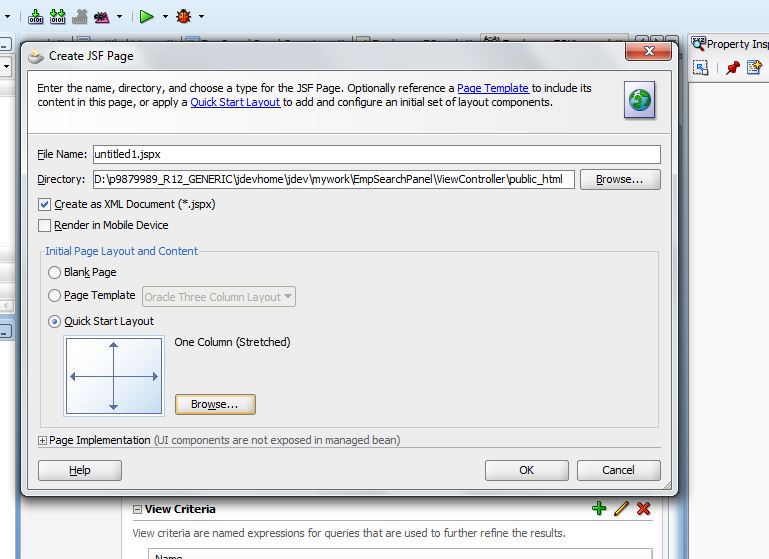The width and height of the screenshot is (769, 559).
Task: Close the Create JSF Page dialog
Action: coord(648,51)
